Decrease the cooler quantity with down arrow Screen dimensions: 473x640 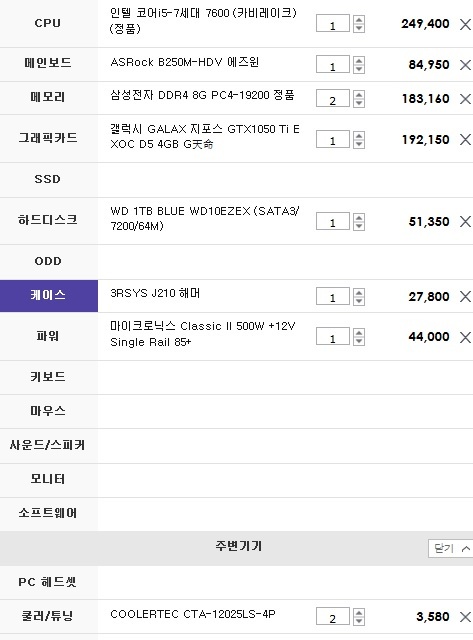[x=359, y=621]
